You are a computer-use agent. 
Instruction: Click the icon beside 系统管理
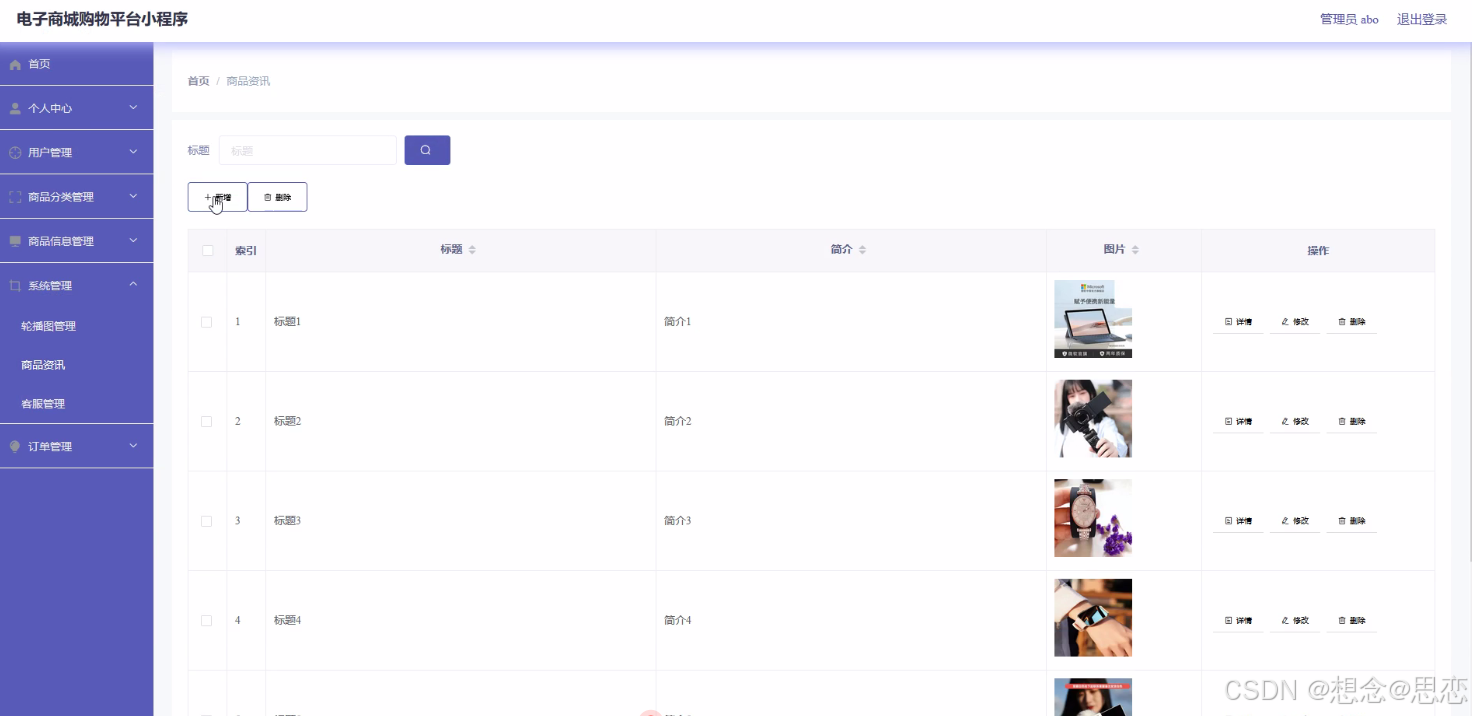point(15,286)
